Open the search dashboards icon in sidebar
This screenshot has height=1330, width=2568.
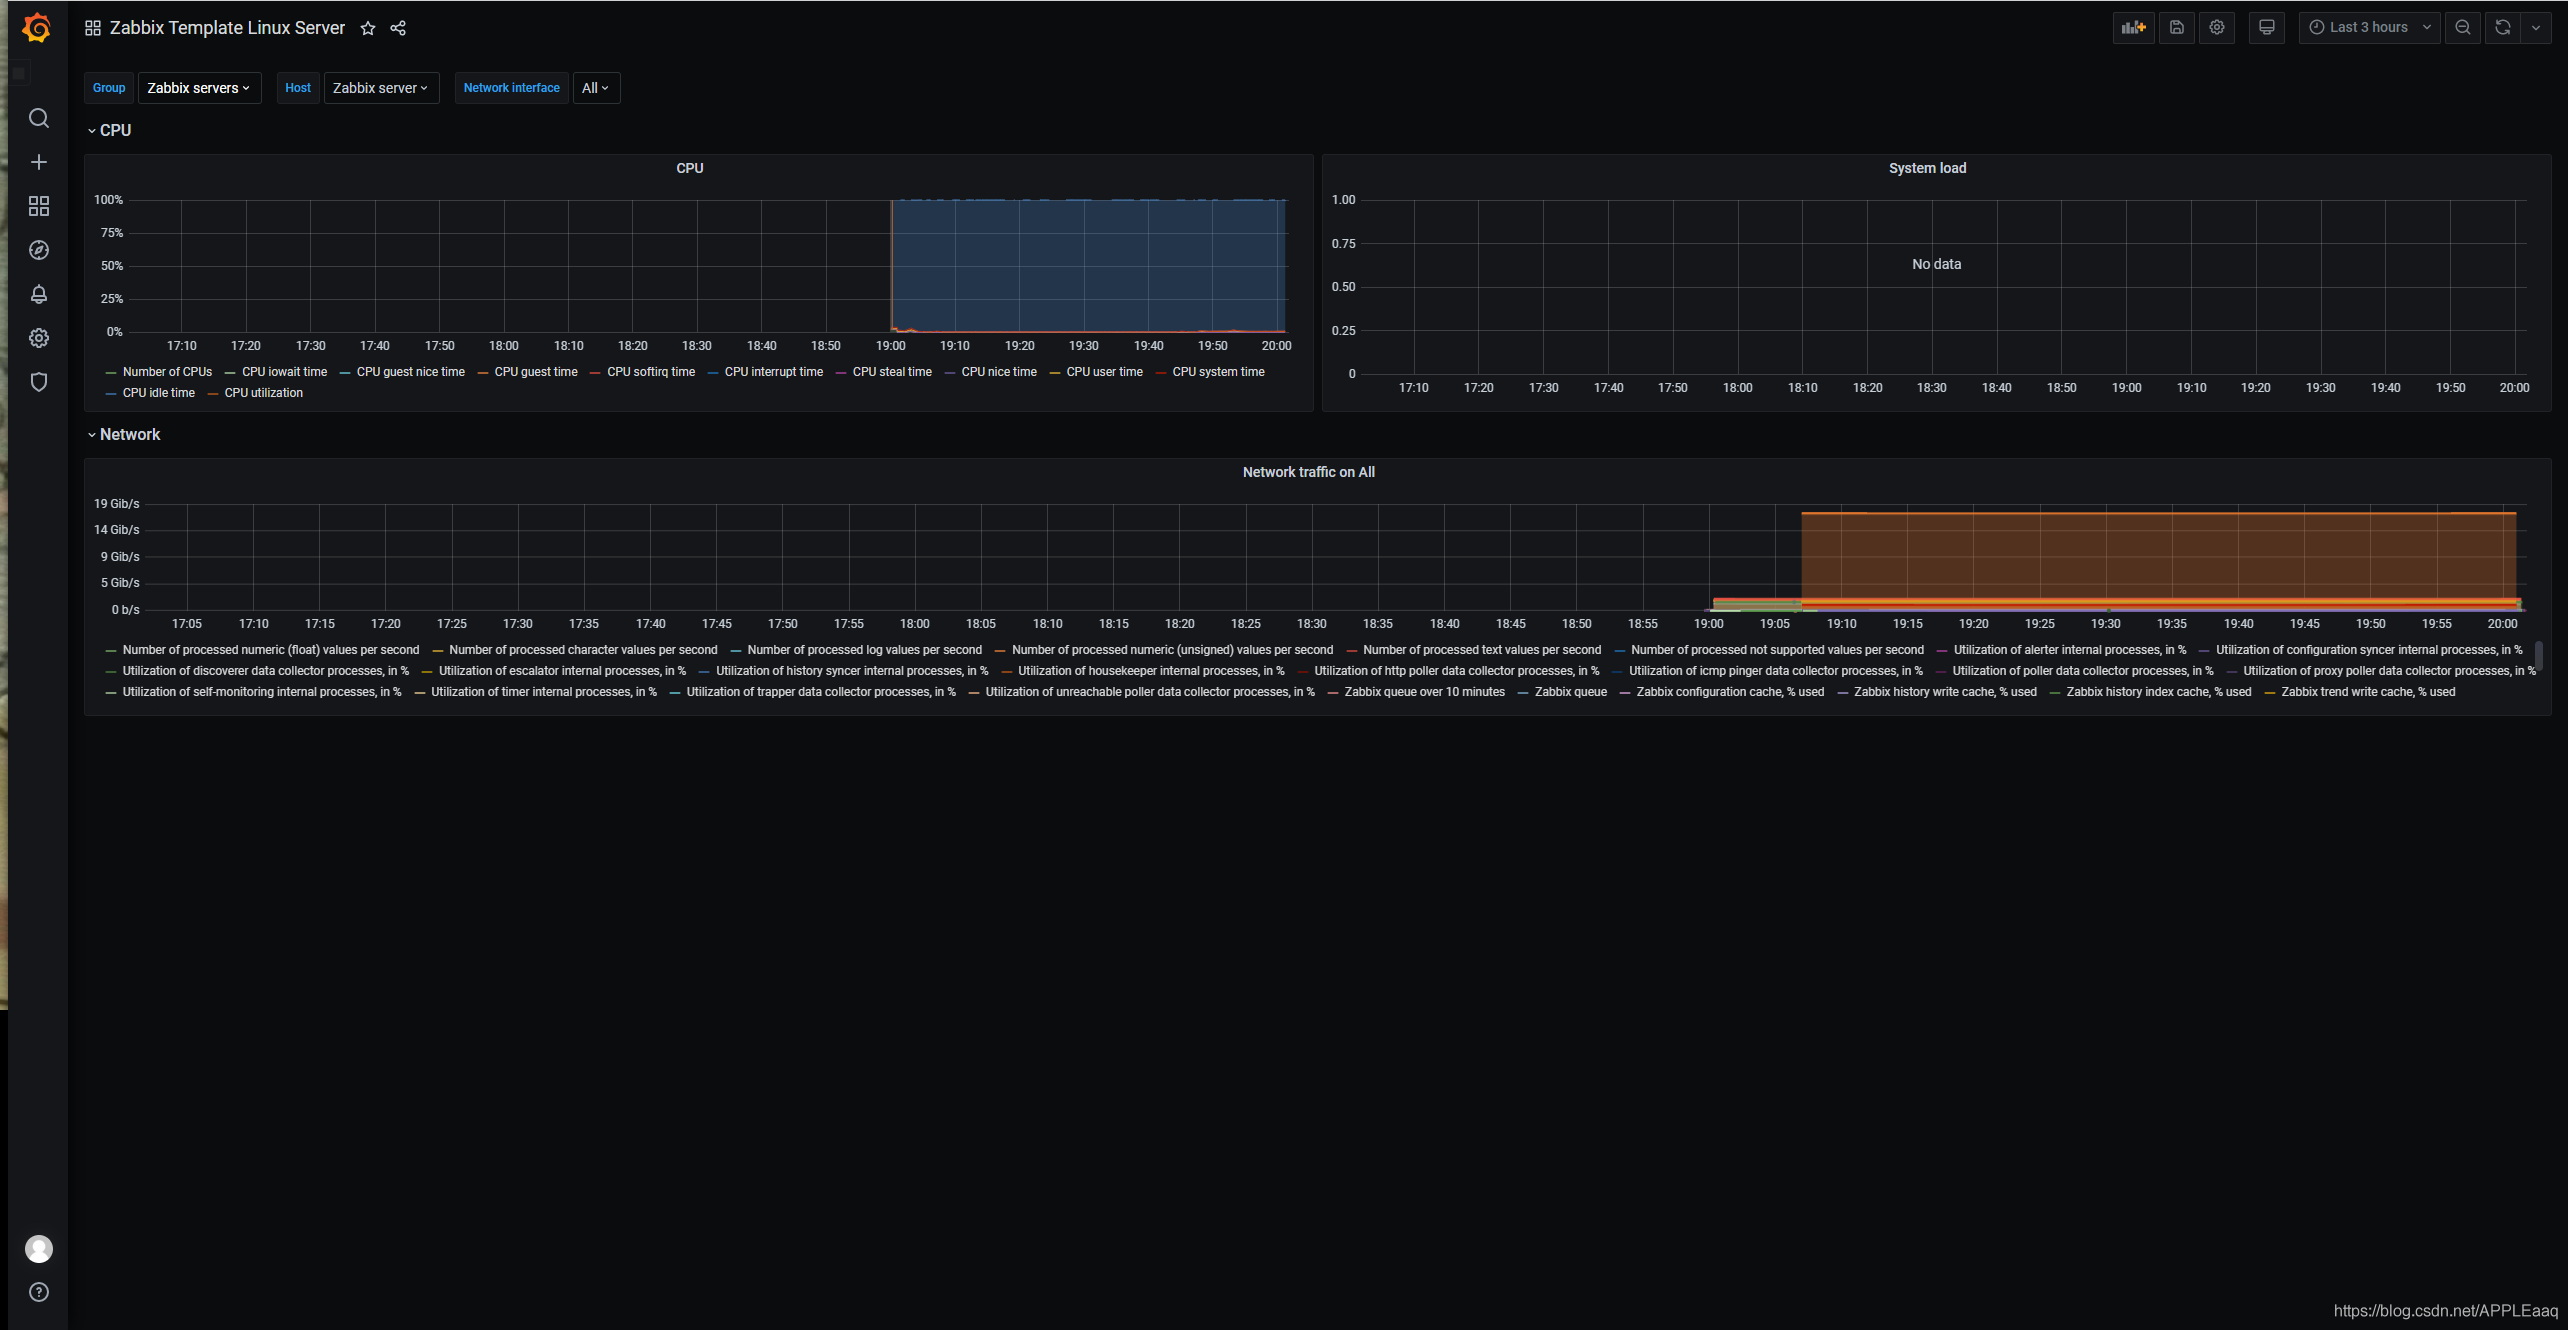pyautogui.click(x=39, y=118)
